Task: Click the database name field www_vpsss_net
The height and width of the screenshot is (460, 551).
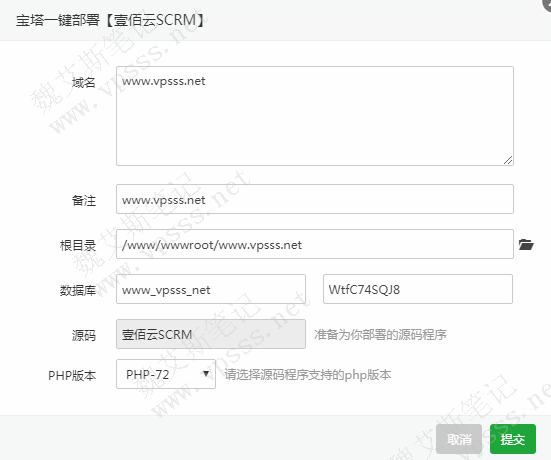Action: 211,289
